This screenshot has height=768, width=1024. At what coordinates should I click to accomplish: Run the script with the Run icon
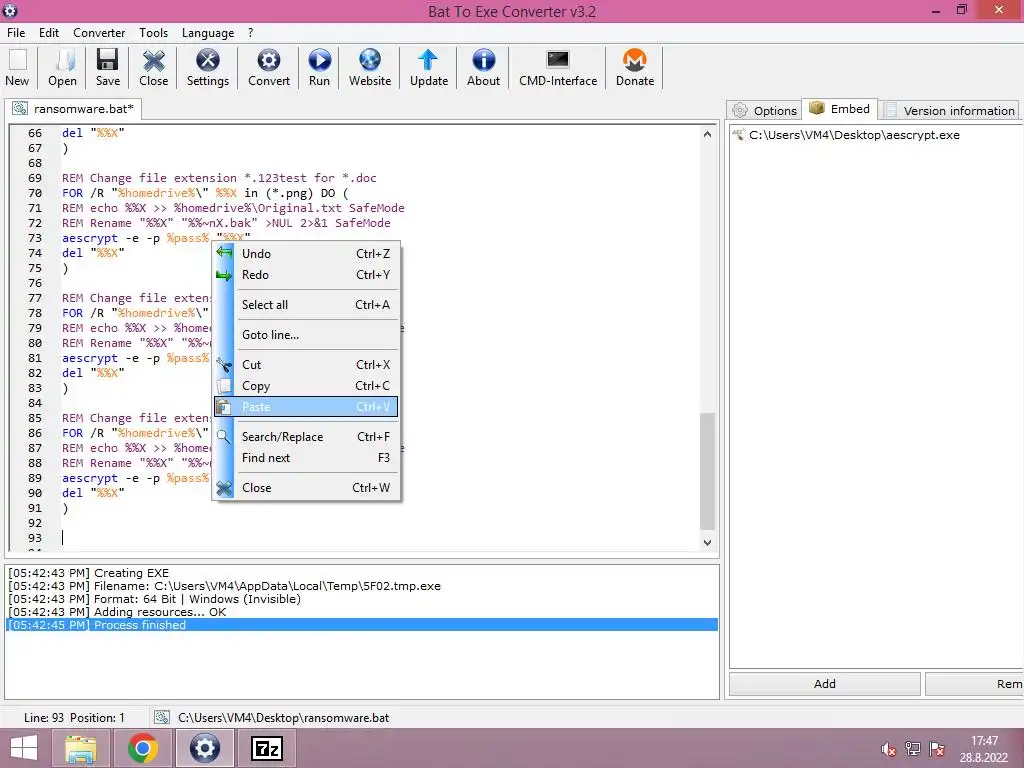[x=319, y=67]
